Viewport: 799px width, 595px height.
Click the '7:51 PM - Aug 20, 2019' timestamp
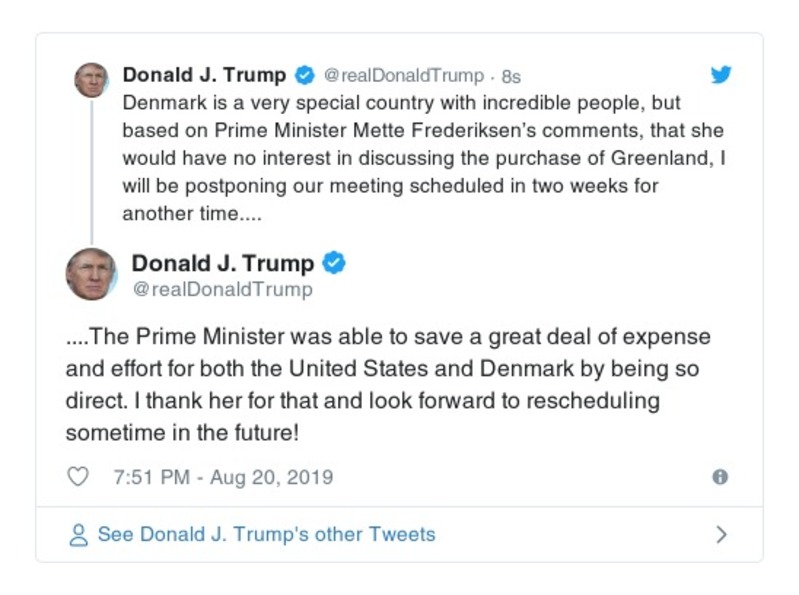tap(223, 477)
